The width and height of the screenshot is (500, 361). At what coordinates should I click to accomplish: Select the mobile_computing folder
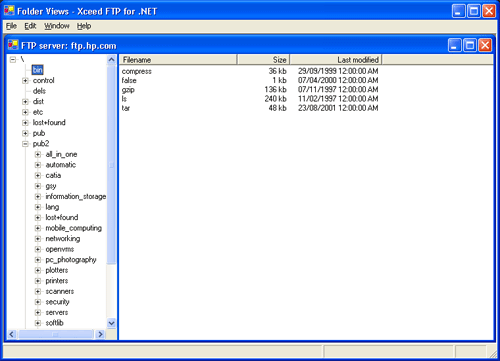73,228
